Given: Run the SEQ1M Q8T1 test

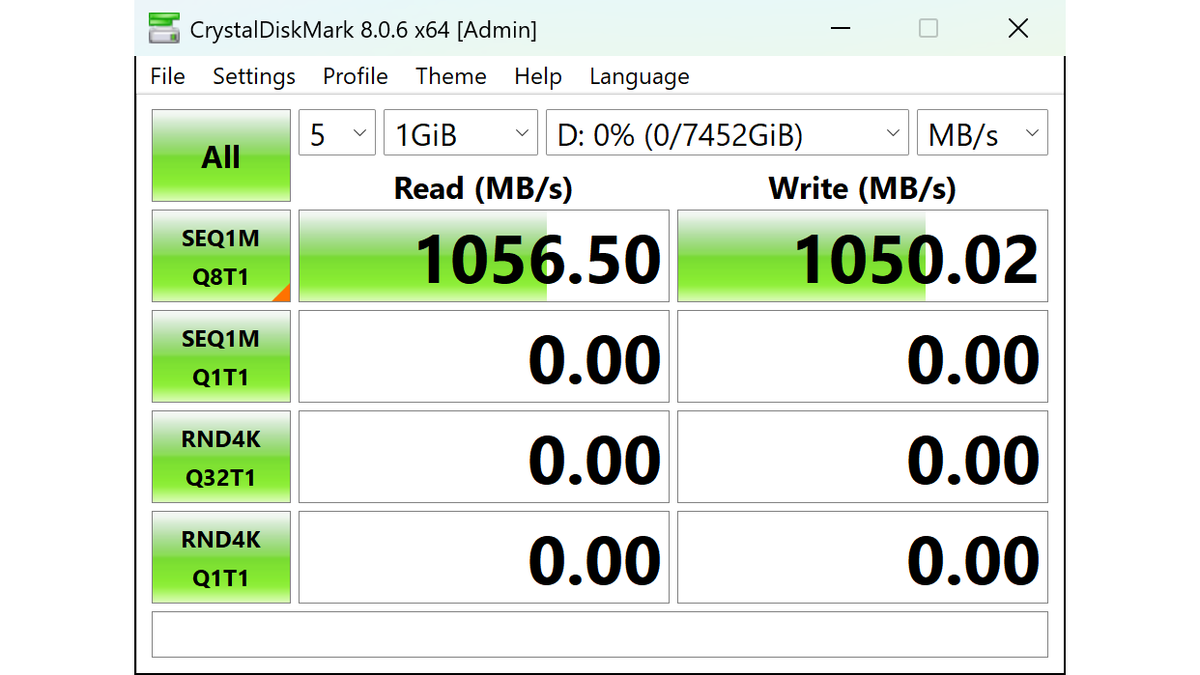Looking at the screenshot, I should point(221,256).
